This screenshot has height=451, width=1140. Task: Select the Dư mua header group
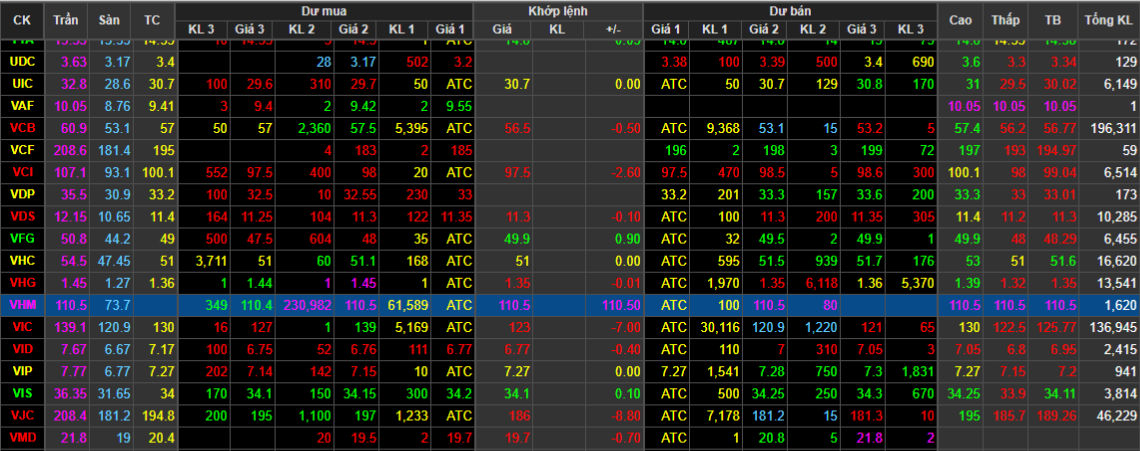pos(323,10)
